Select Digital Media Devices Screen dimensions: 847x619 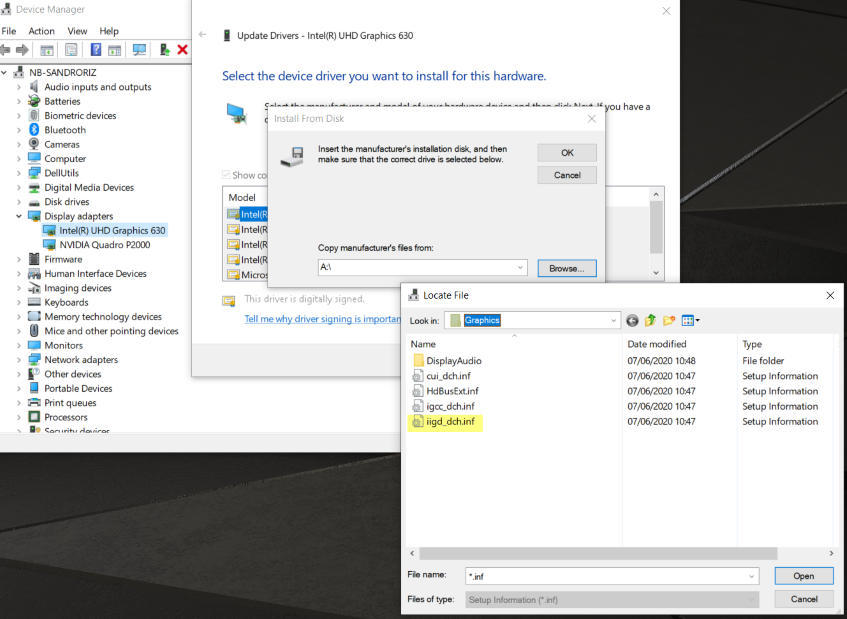click(89, 187)
